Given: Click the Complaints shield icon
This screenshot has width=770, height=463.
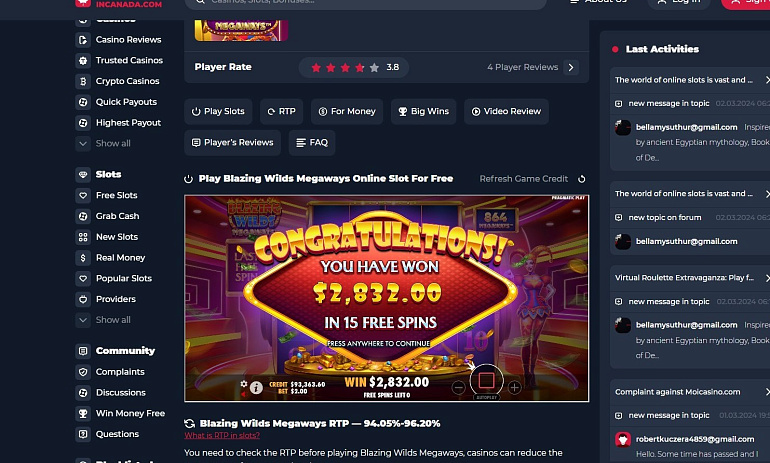Looking at the screenshot, I should click(83, 372).
